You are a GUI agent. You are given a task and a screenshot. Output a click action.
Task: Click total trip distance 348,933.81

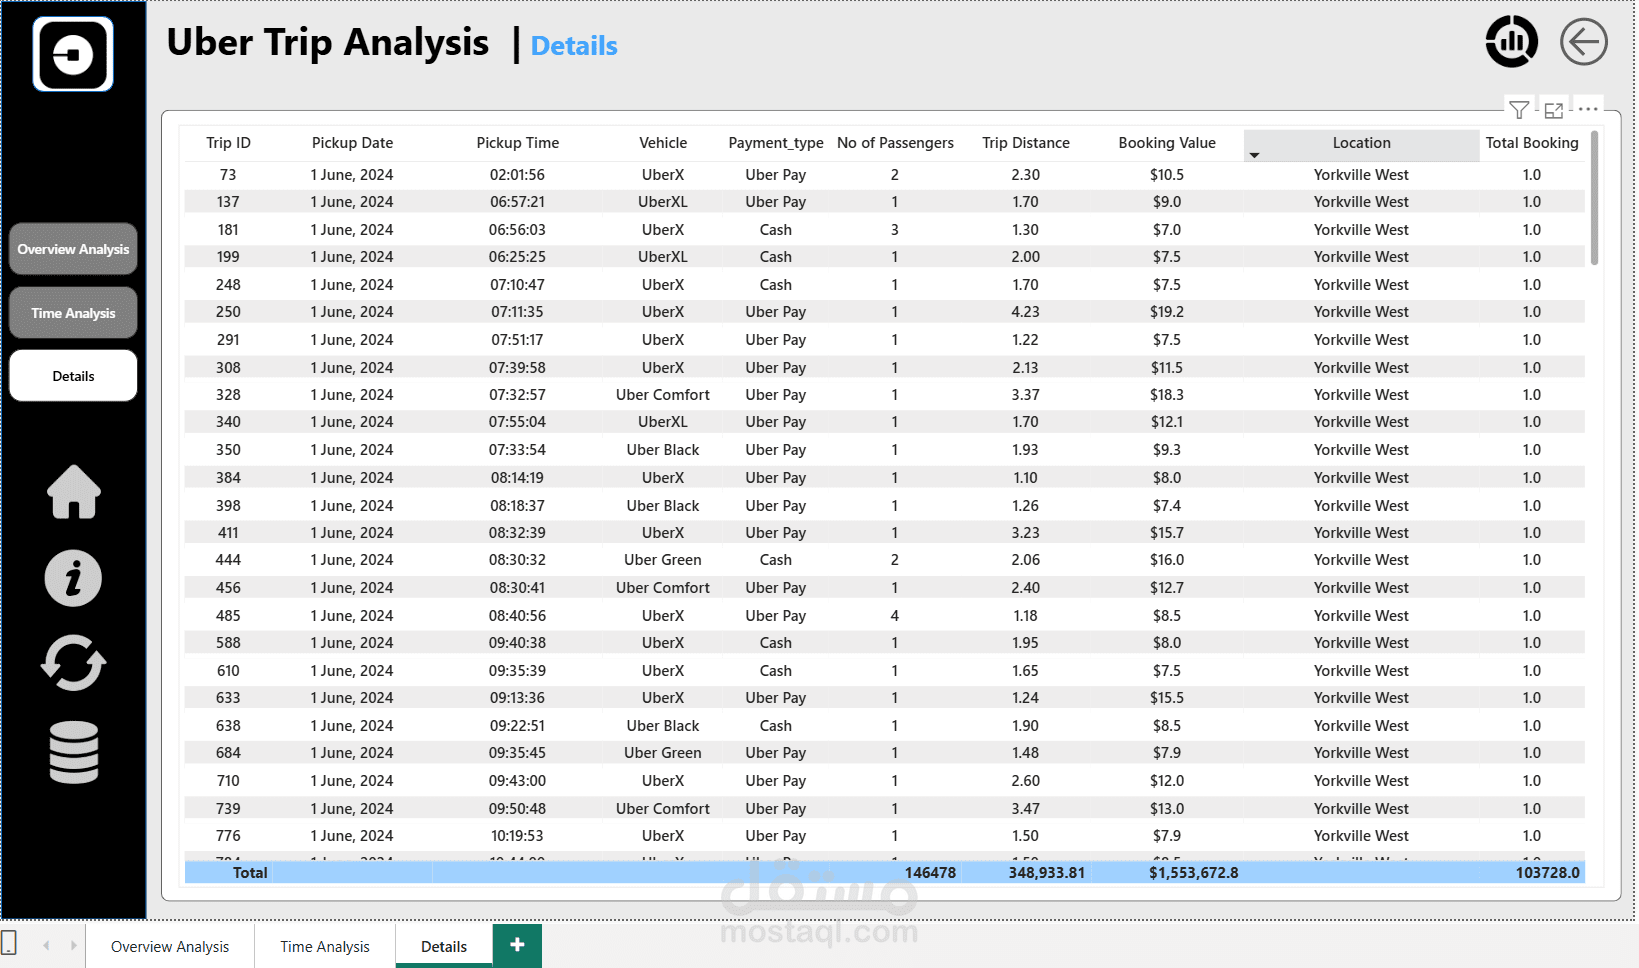[x=1047, y=873]
